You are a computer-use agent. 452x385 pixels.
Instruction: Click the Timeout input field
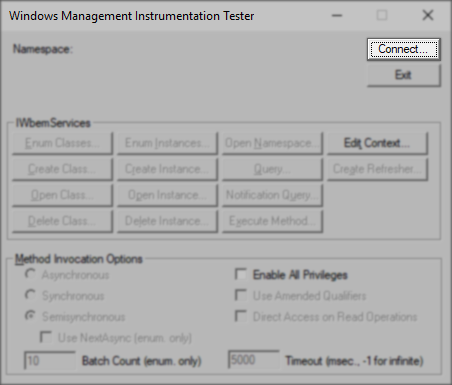253,360
